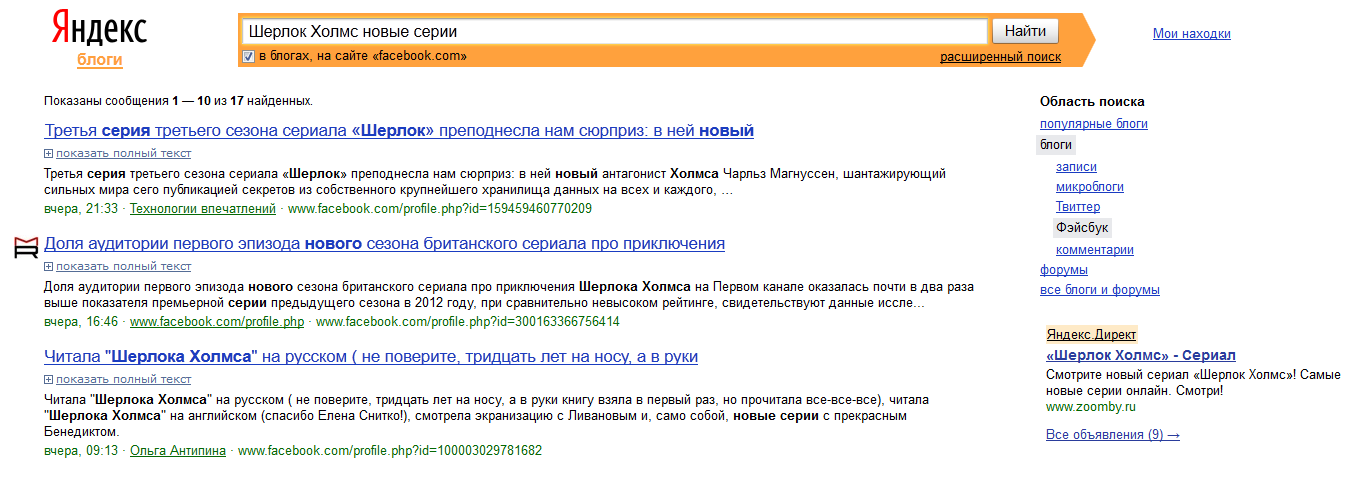Open www.facebook.com/profile.php author link of second result
1346x477 pixels.
(217, 322)
